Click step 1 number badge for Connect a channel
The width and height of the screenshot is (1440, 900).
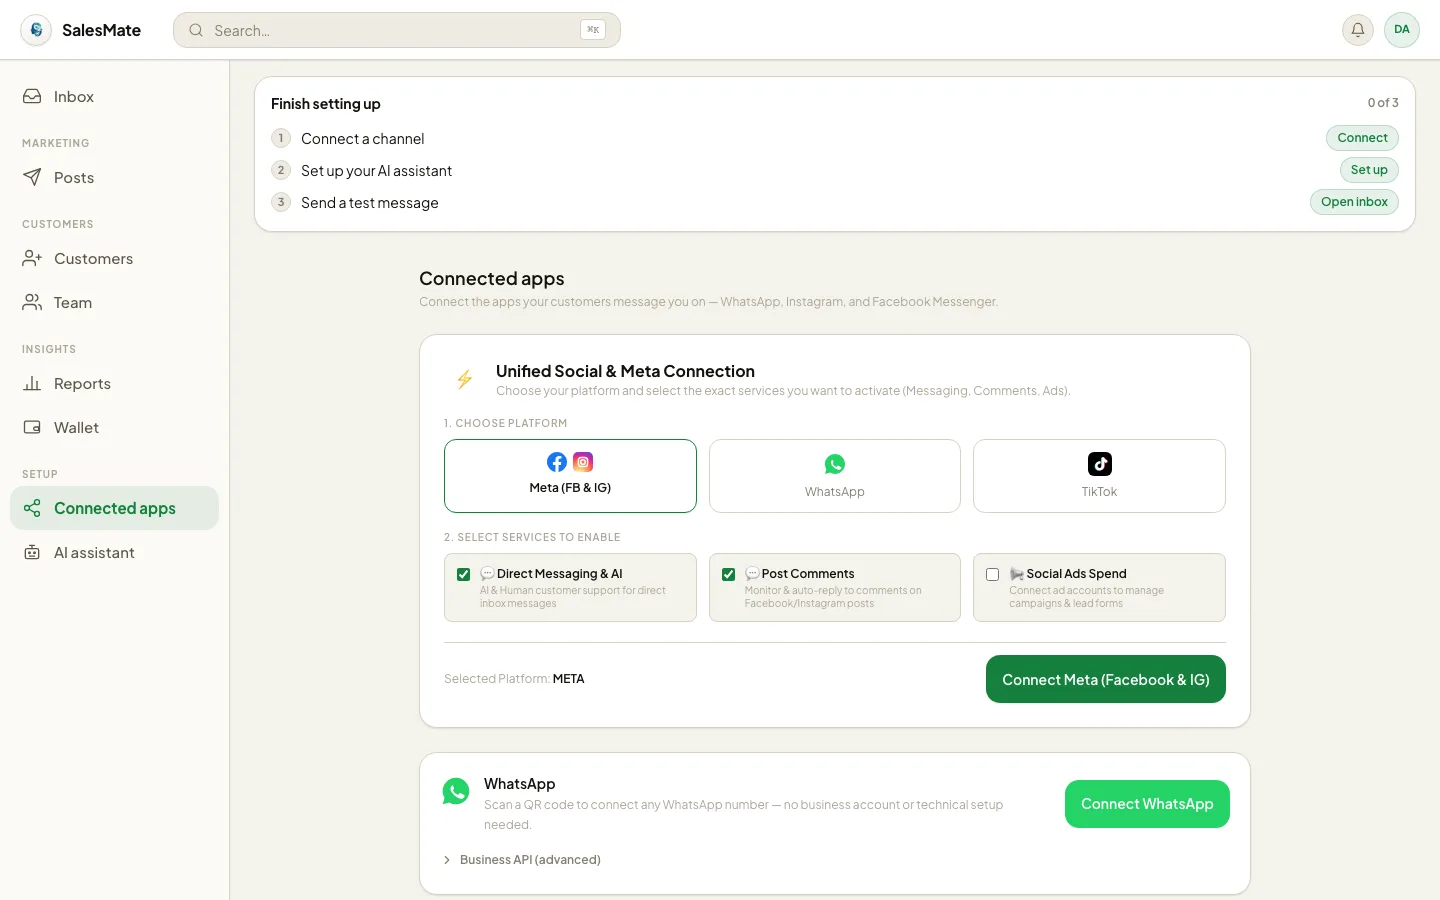(281, 138)
